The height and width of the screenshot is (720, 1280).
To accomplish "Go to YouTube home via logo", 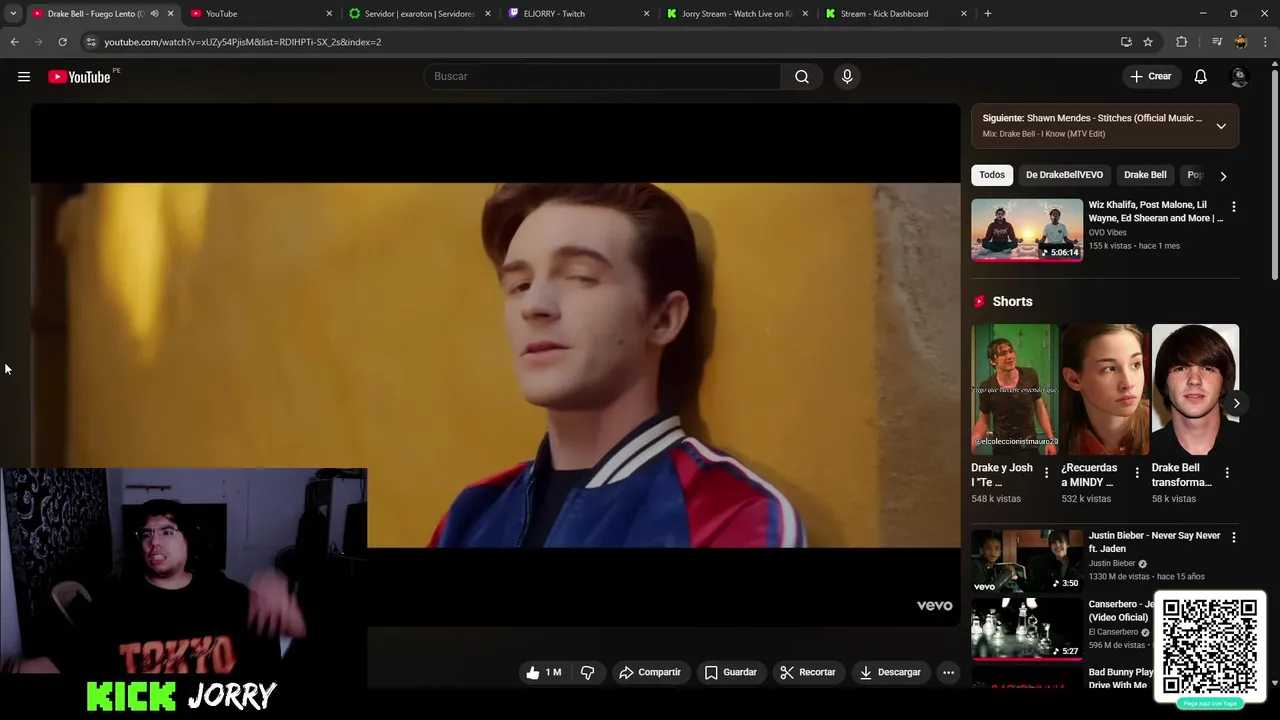I will pos(79,77).
